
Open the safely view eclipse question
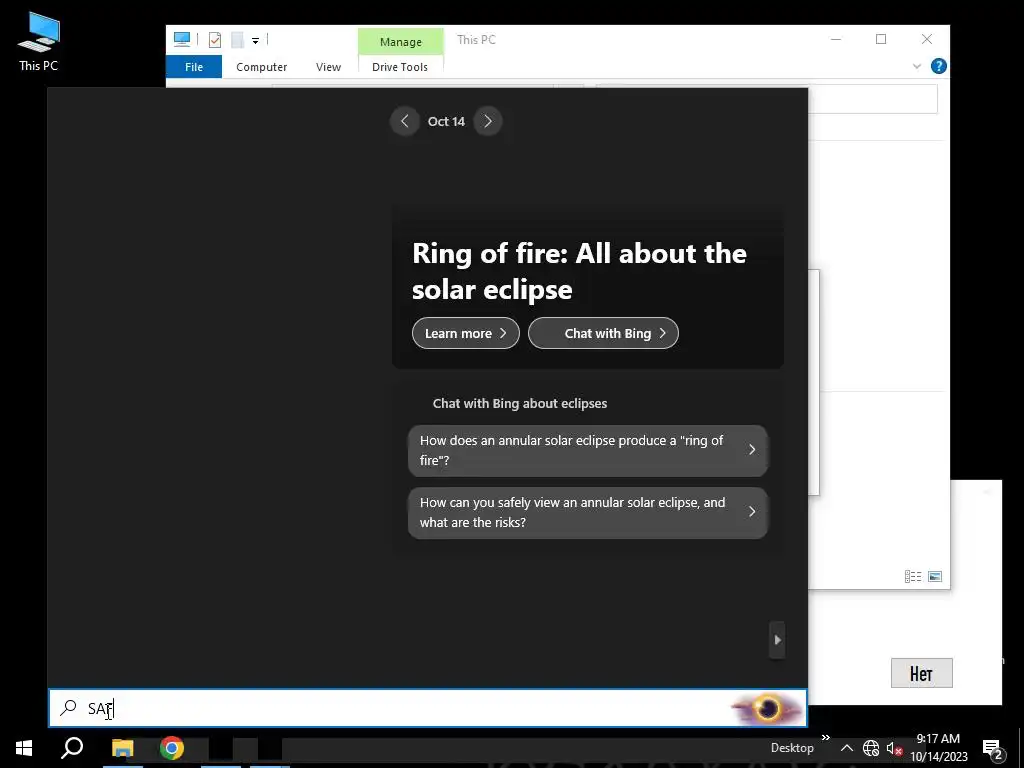tap(588, 513)
